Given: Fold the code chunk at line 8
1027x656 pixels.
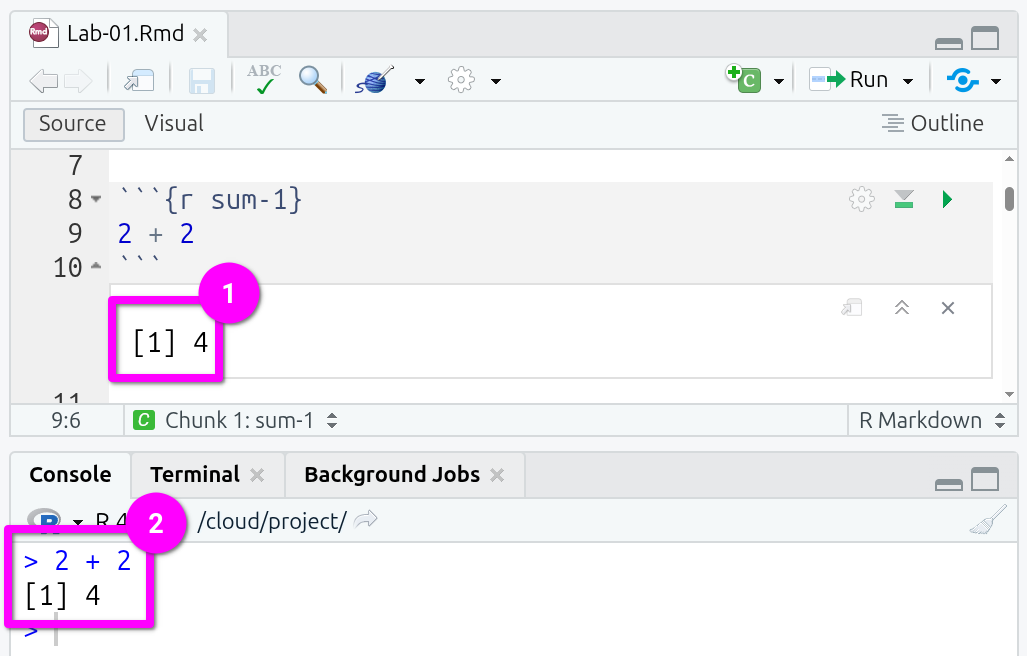Looking at the screenshot, I should (96, 199).
